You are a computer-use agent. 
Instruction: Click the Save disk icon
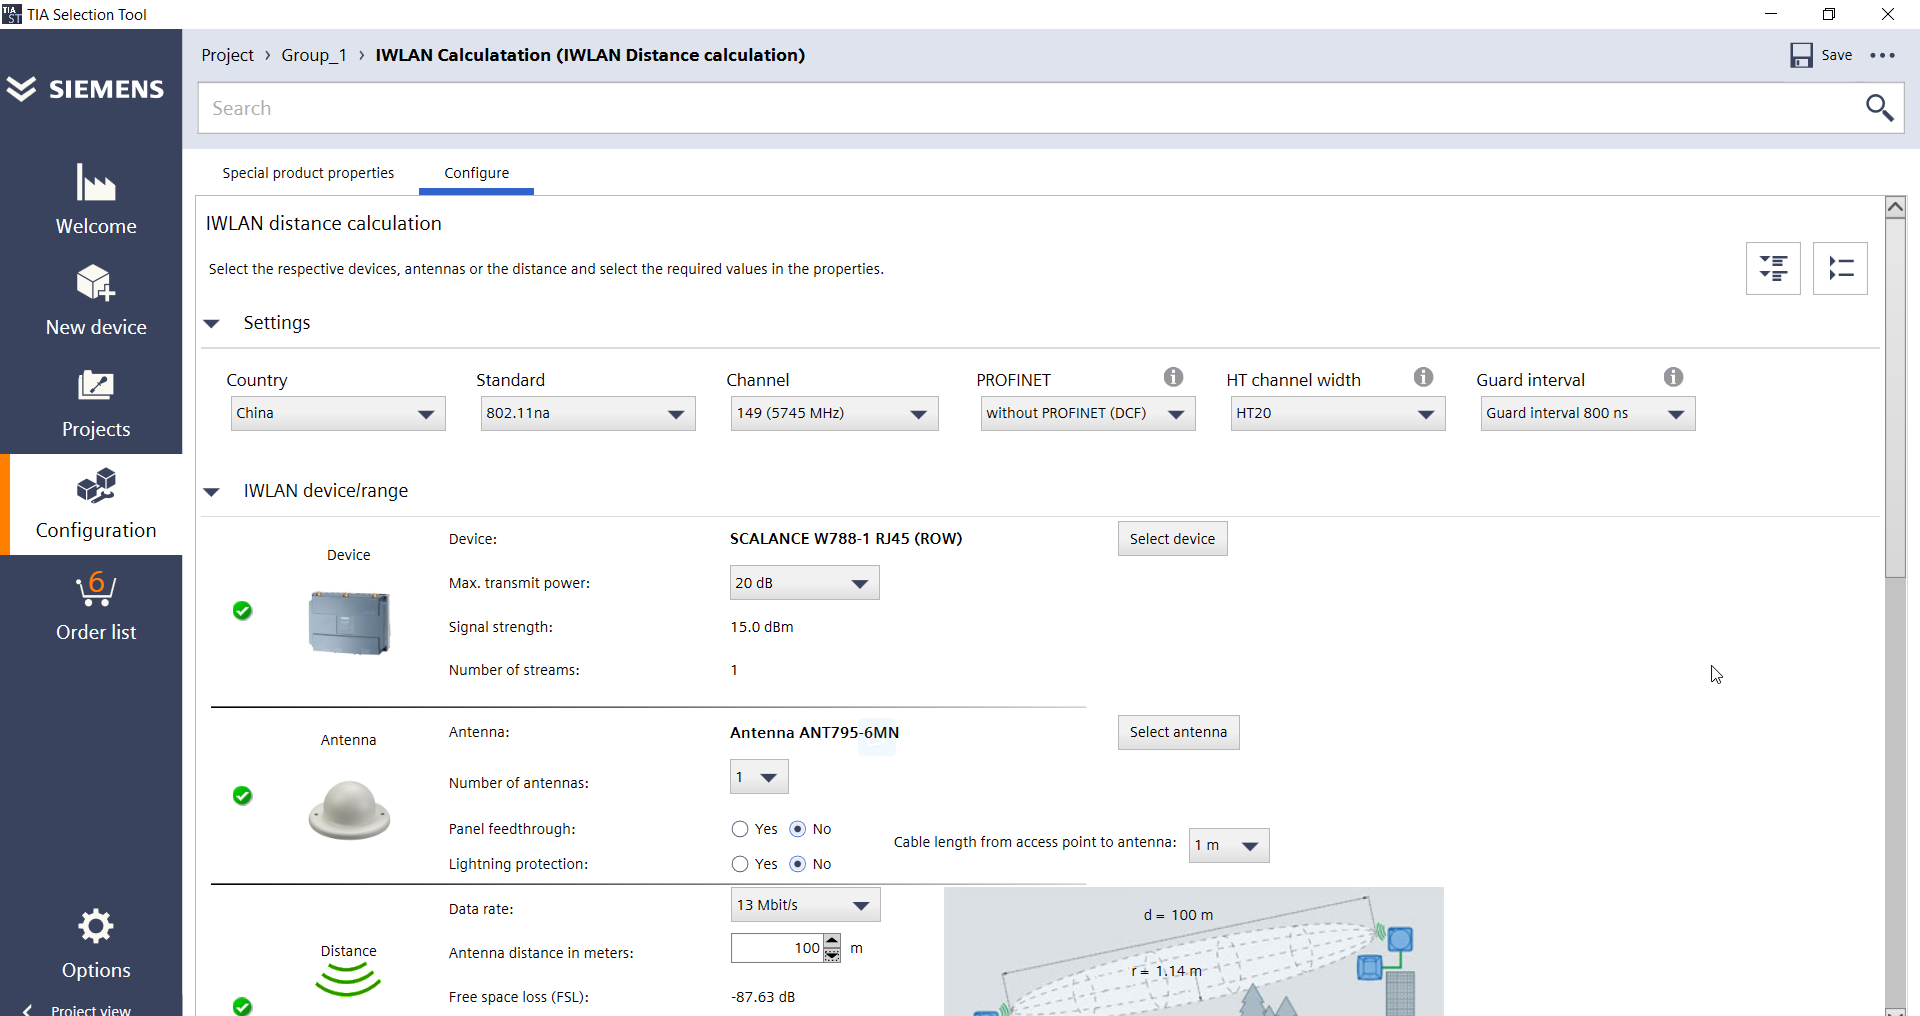coord(1801,55)
